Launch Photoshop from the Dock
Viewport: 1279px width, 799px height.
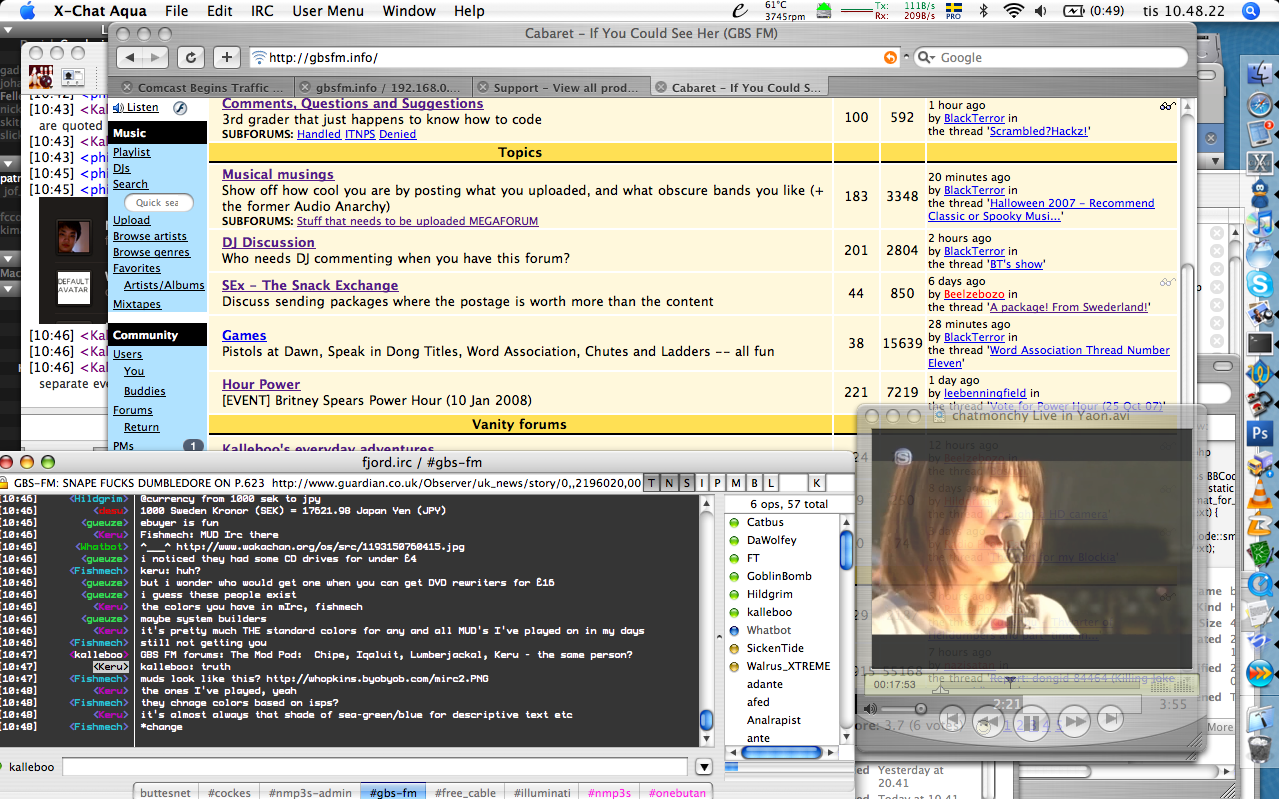point(1259,434)
